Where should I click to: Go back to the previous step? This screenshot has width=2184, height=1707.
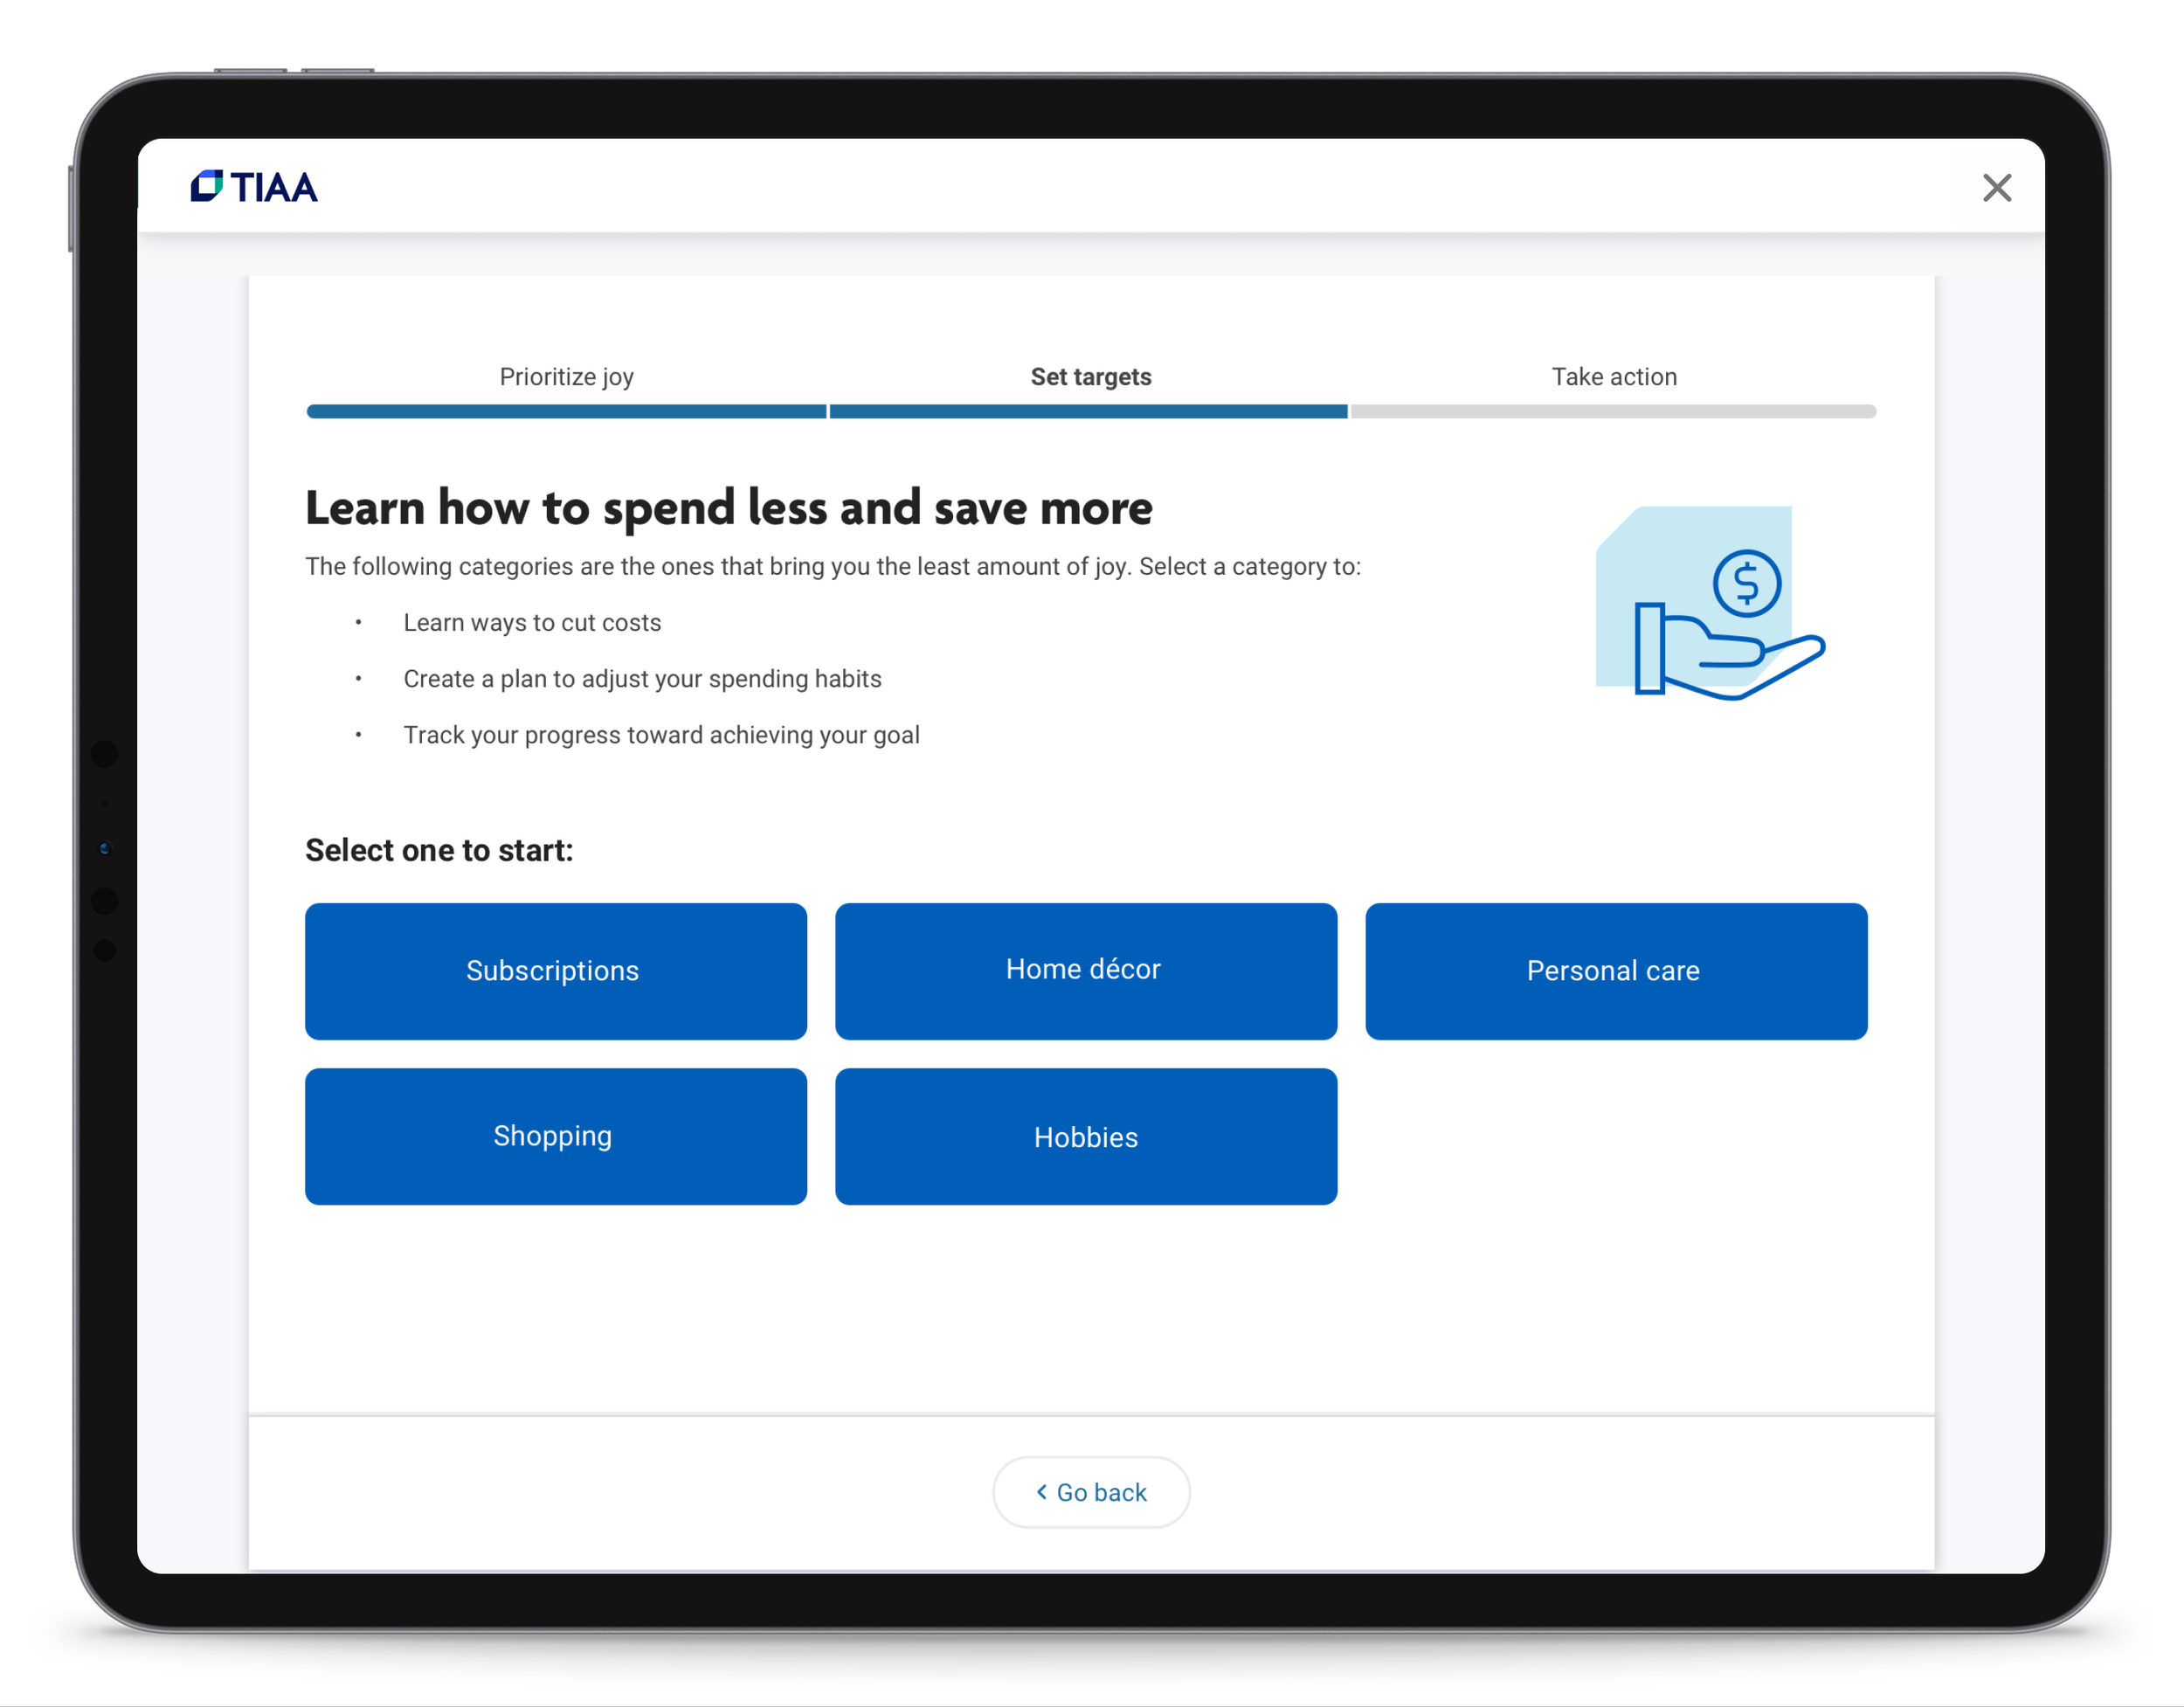pyautogui.click(x=1091, y=1492)
